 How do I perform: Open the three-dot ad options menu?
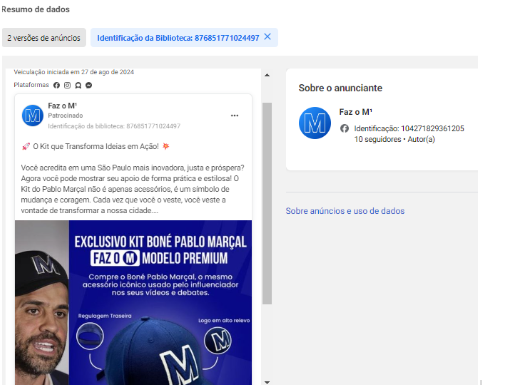click(x=234, y=116)
